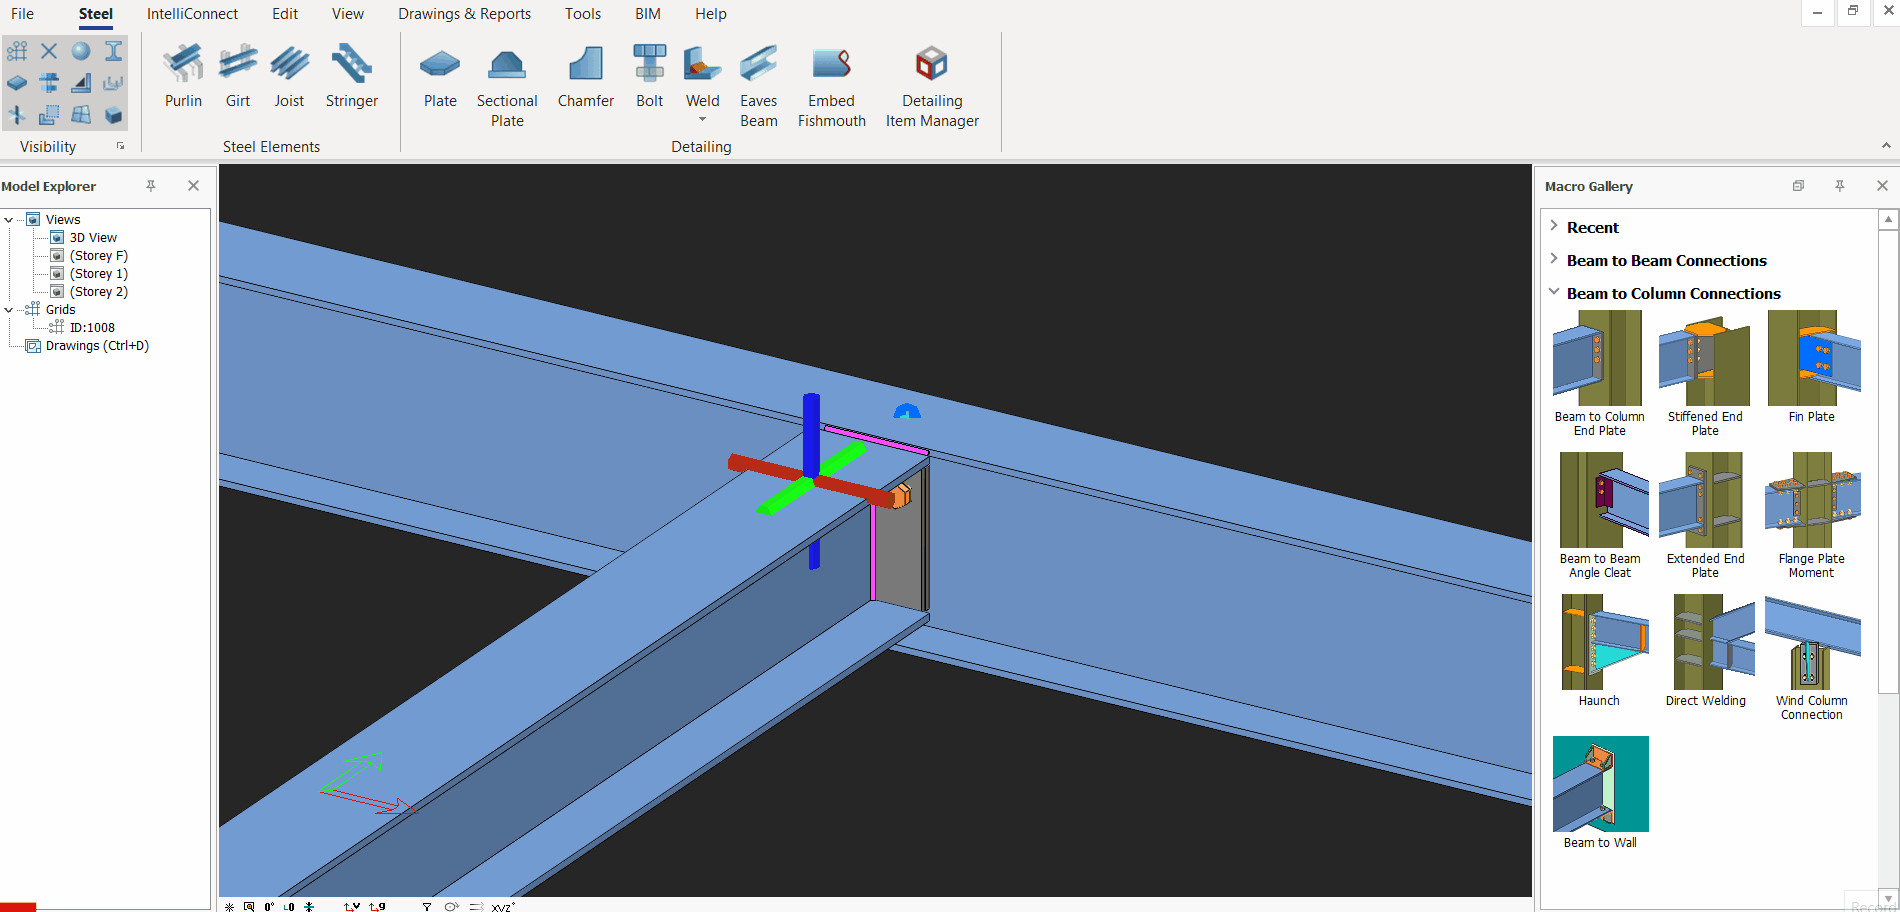
Task: Expand the Recent macro section
Action: (1554, 227)
